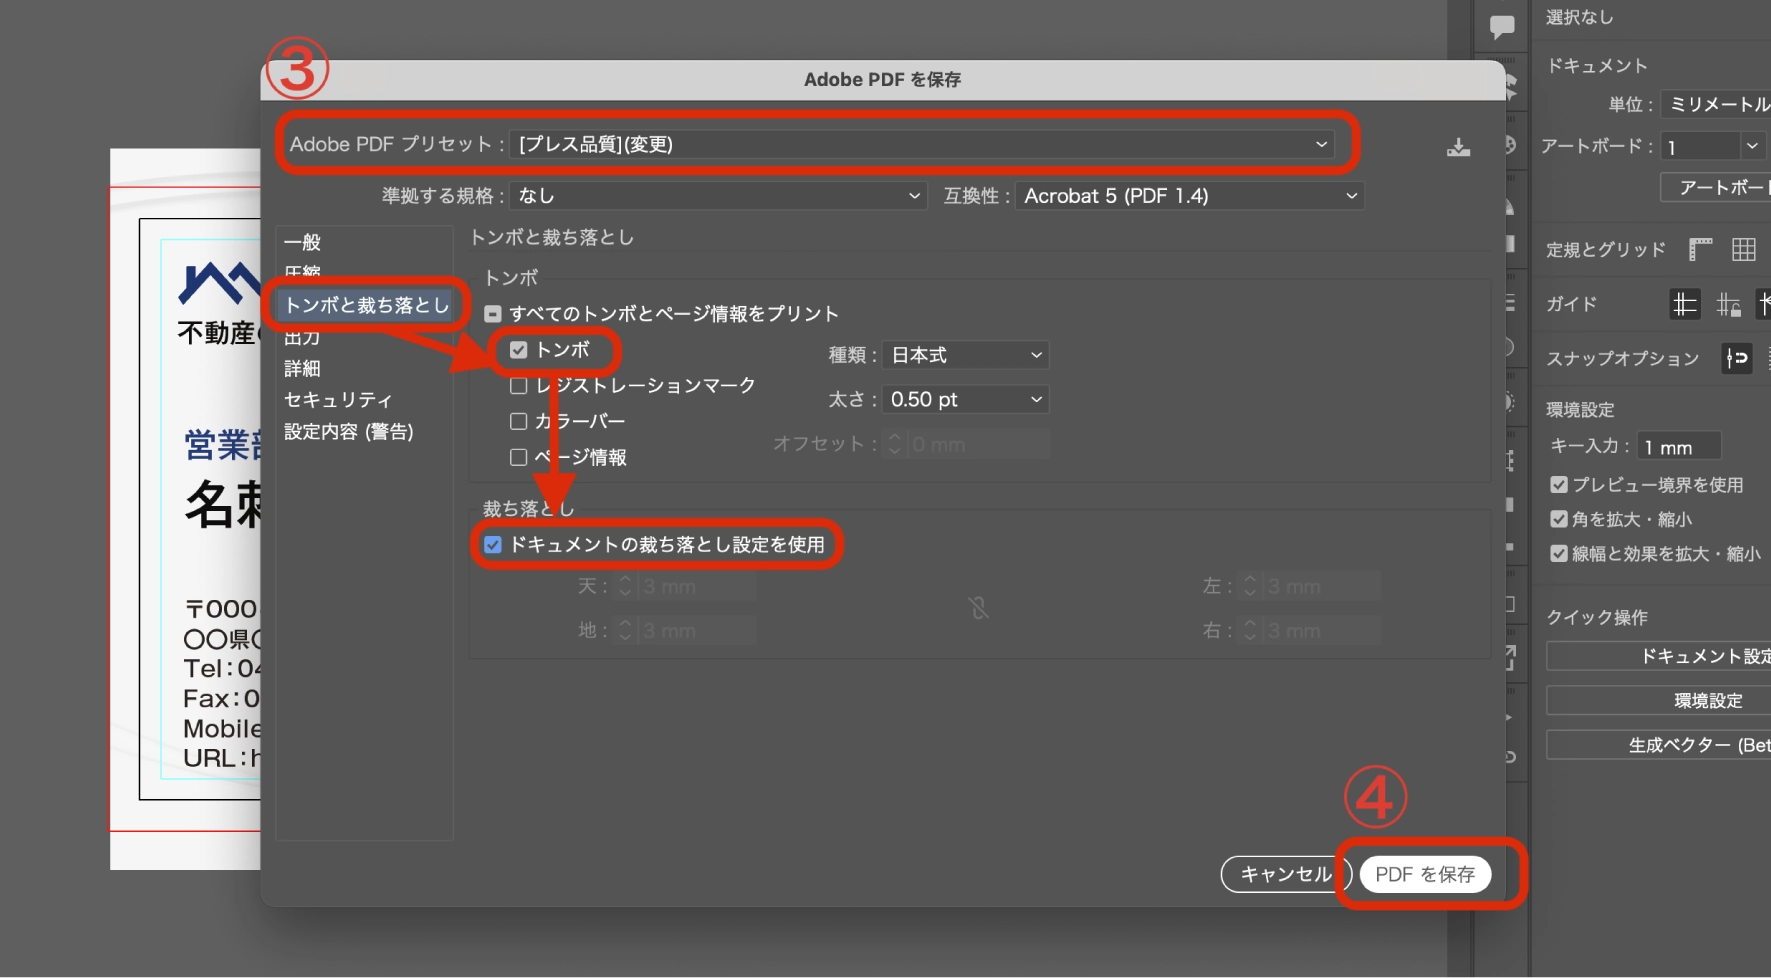Click the save preset icon beside preset dropdown
The width and height of the screenshot is (1771, 978).
click(1458, 148)
